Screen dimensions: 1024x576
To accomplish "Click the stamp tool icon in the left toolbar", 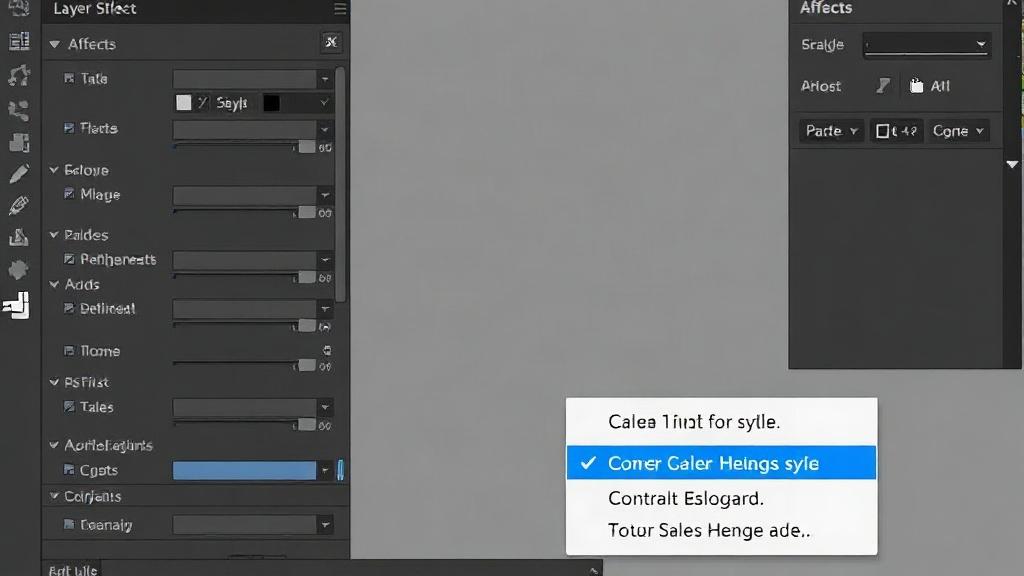I will [x=18, y=236].
